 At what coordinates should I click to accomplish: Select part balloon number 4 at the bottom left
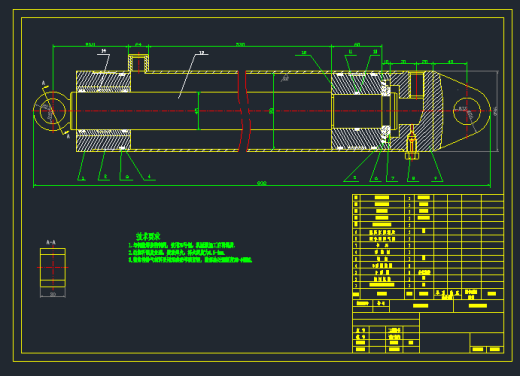[x=149, y=176]
